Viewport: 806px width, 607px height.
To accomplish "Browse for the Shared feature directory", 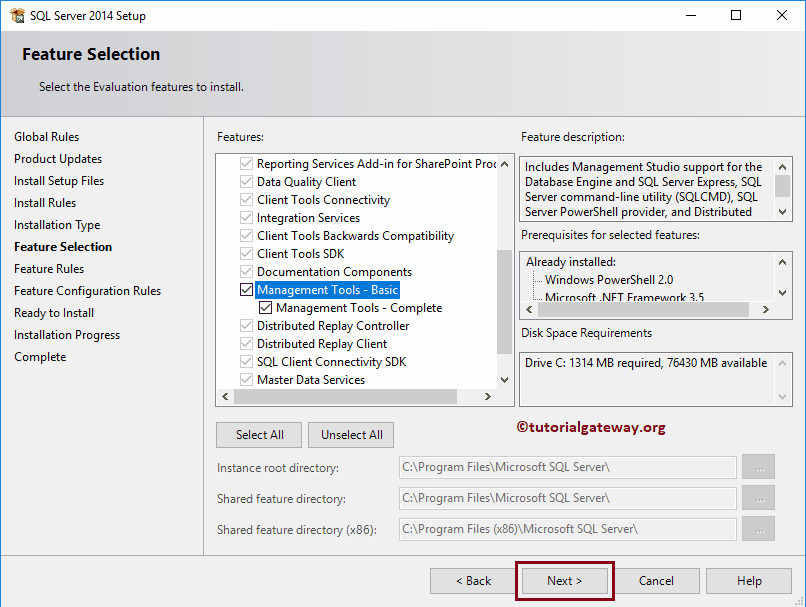I will [x=758, y=498].
